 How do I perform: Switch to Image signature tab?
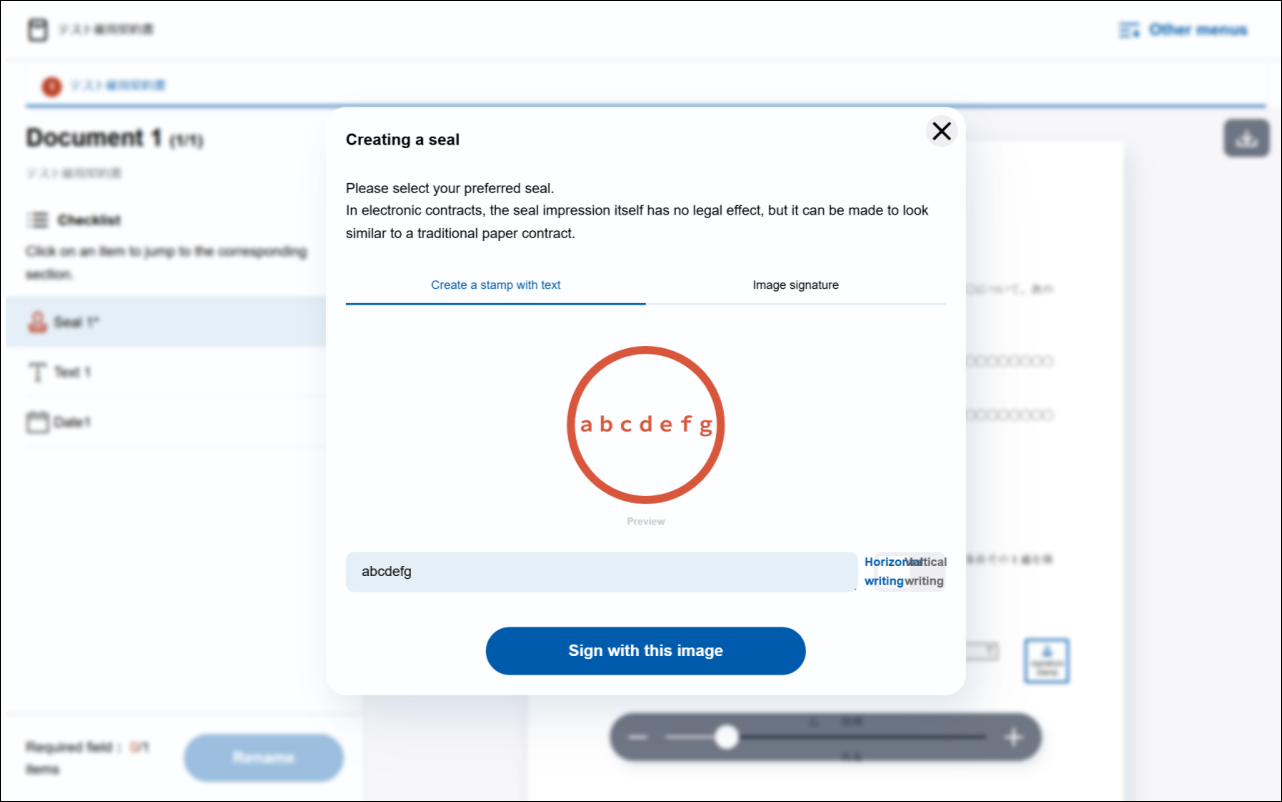795,285
